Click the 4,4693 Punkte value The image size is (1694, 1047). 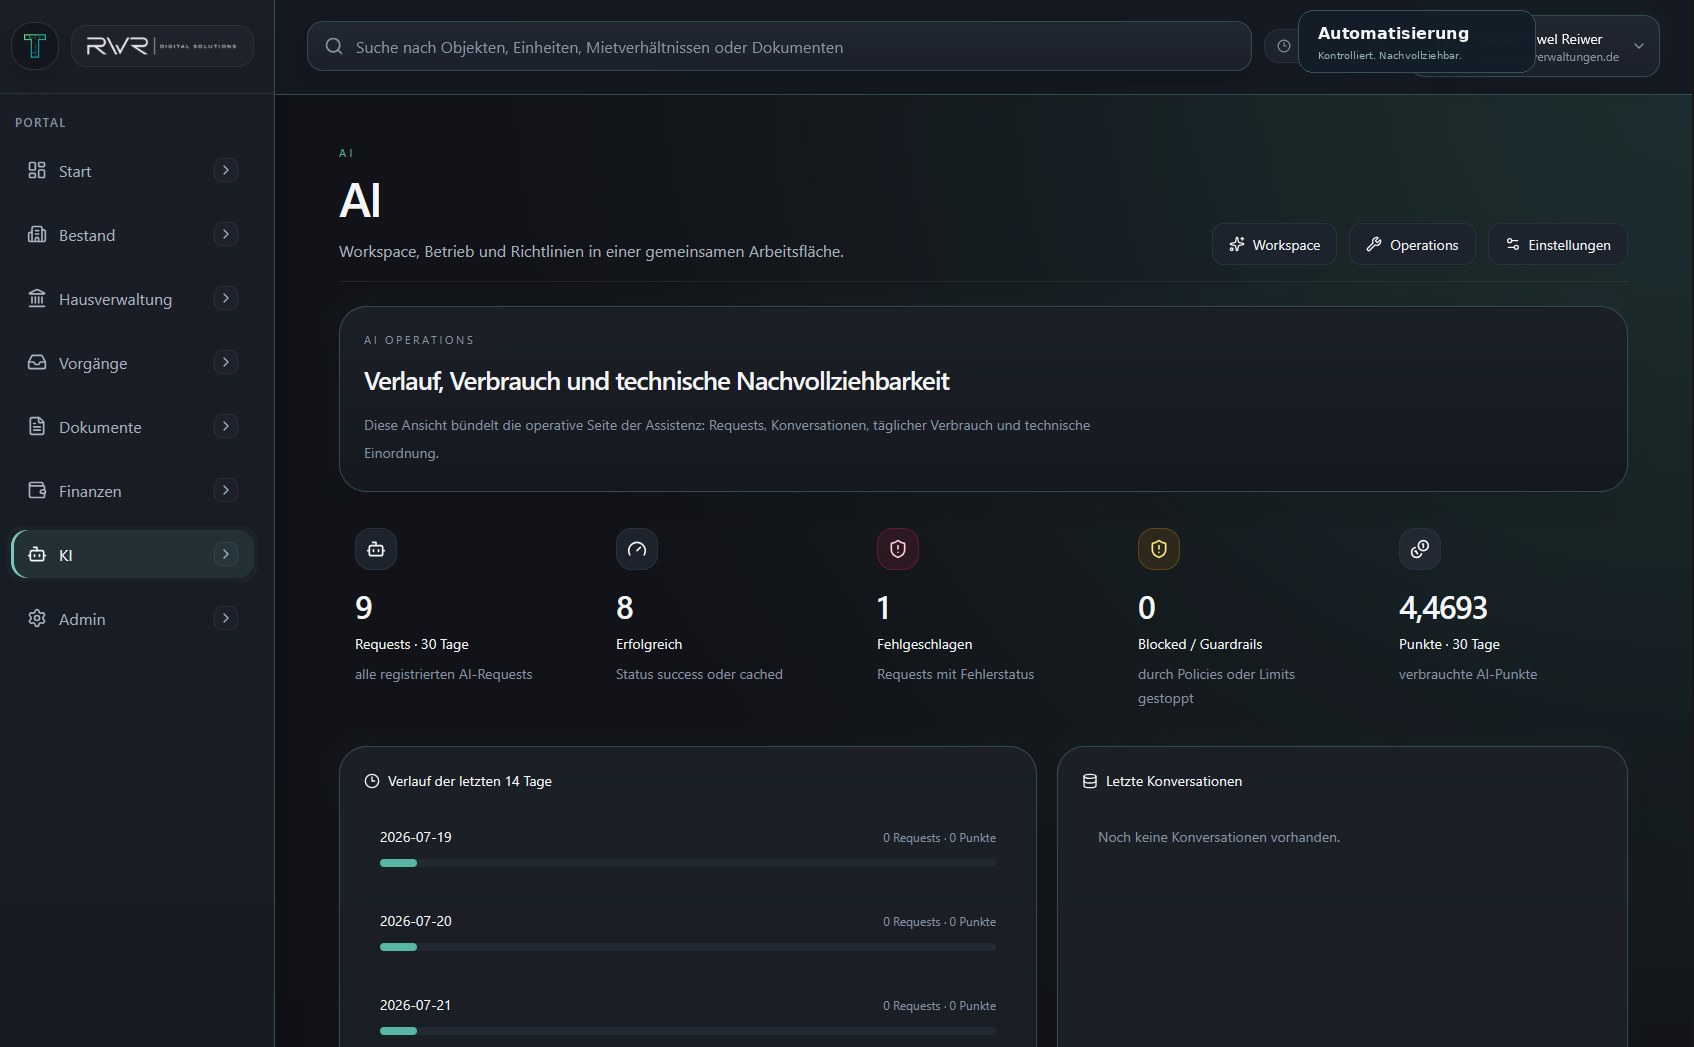point(1443,607)
